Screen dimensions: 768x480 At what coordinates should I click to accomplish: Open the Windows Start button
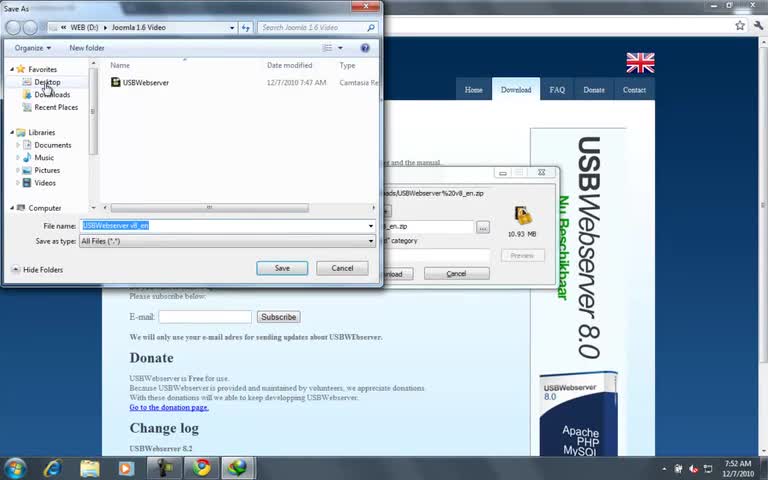point(15,468)
